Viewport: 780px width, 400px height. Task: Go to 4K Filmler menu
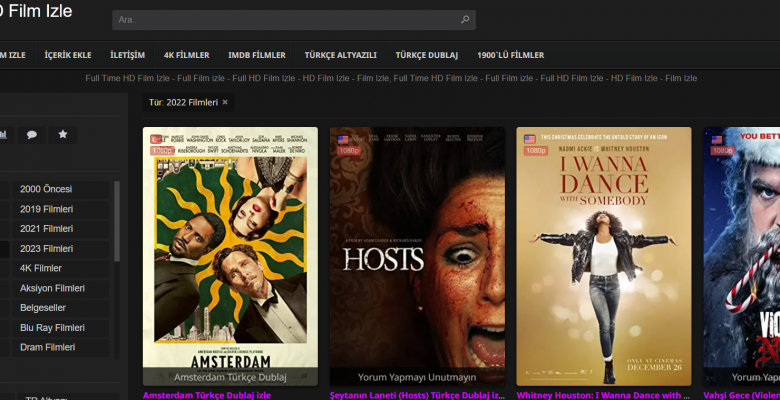pyautogui.click(x=187, y=55)
